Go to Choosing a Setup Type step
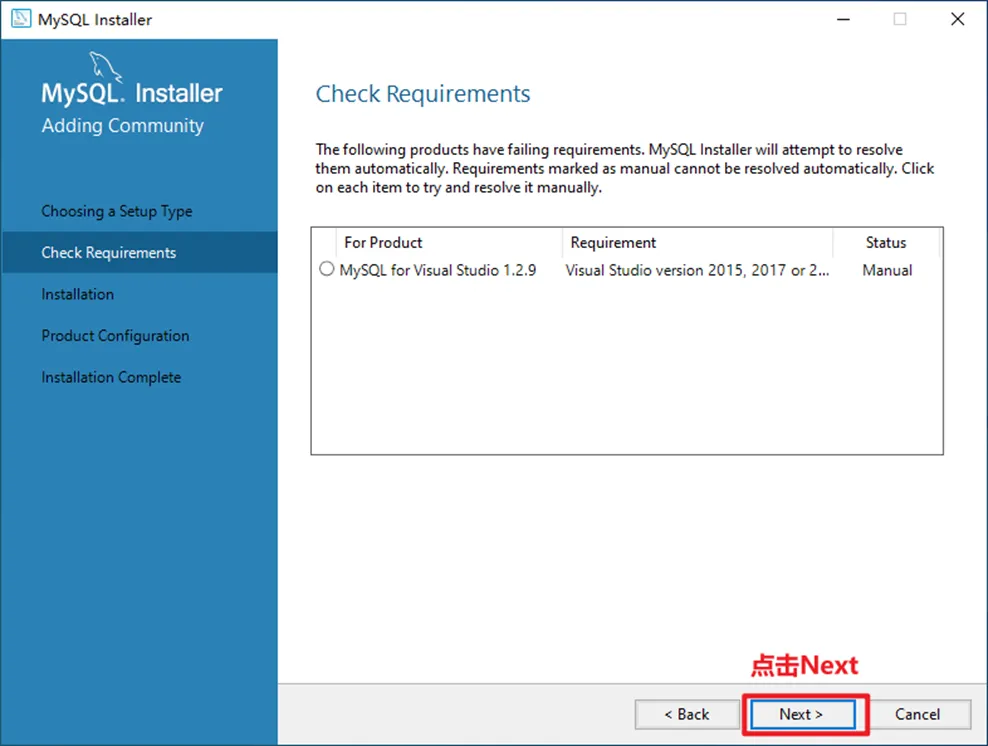 click(117, 211)
